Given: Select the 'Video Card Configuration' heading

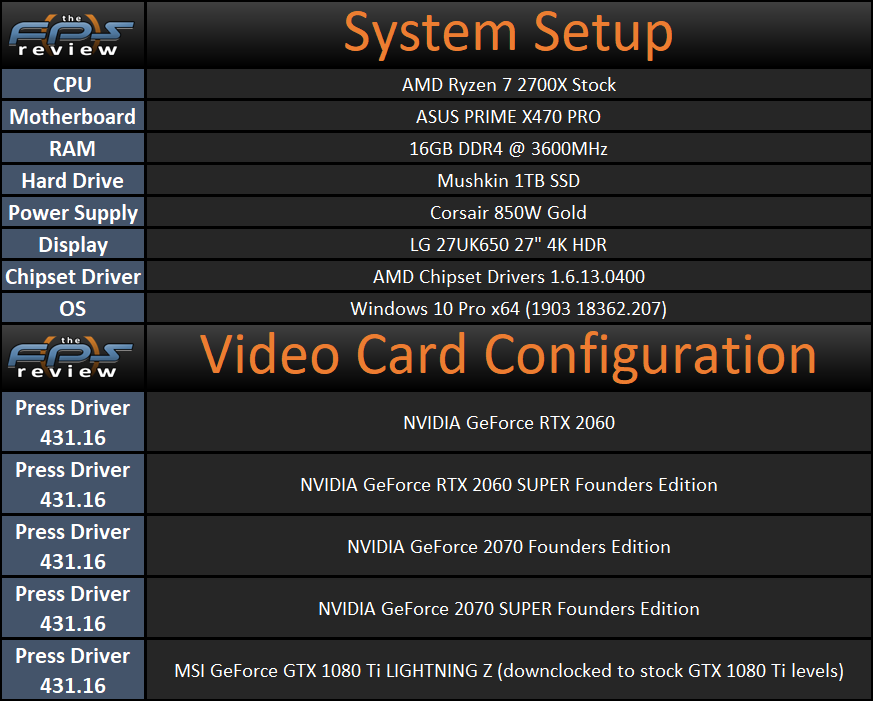Looking at the screenshot, I should tap(508, 355).
